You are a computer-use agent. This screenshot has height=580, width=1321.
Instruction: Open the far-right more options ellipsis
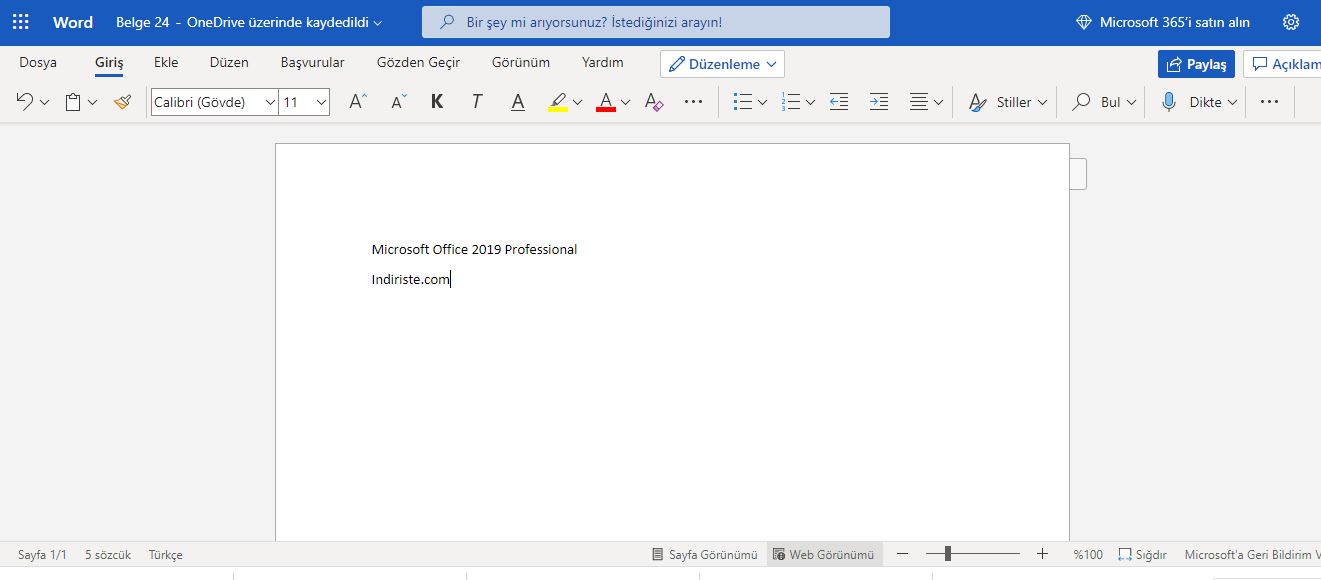click(1270, 102)
